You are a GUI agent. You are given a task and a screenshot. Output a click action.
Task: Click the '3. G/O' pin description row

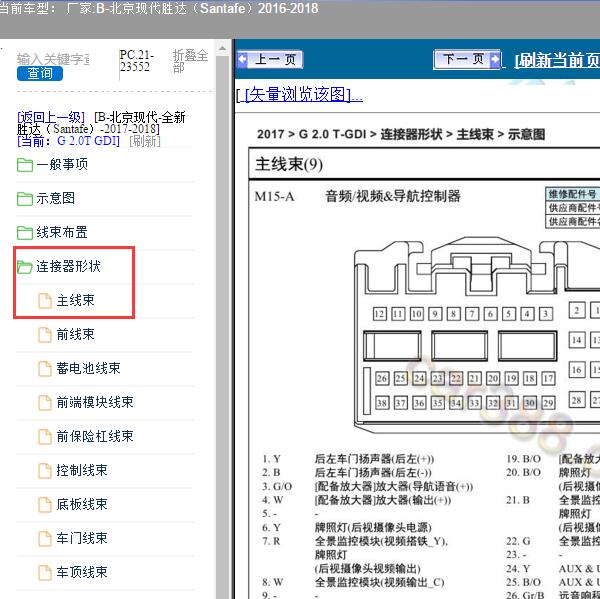(367, 486)
